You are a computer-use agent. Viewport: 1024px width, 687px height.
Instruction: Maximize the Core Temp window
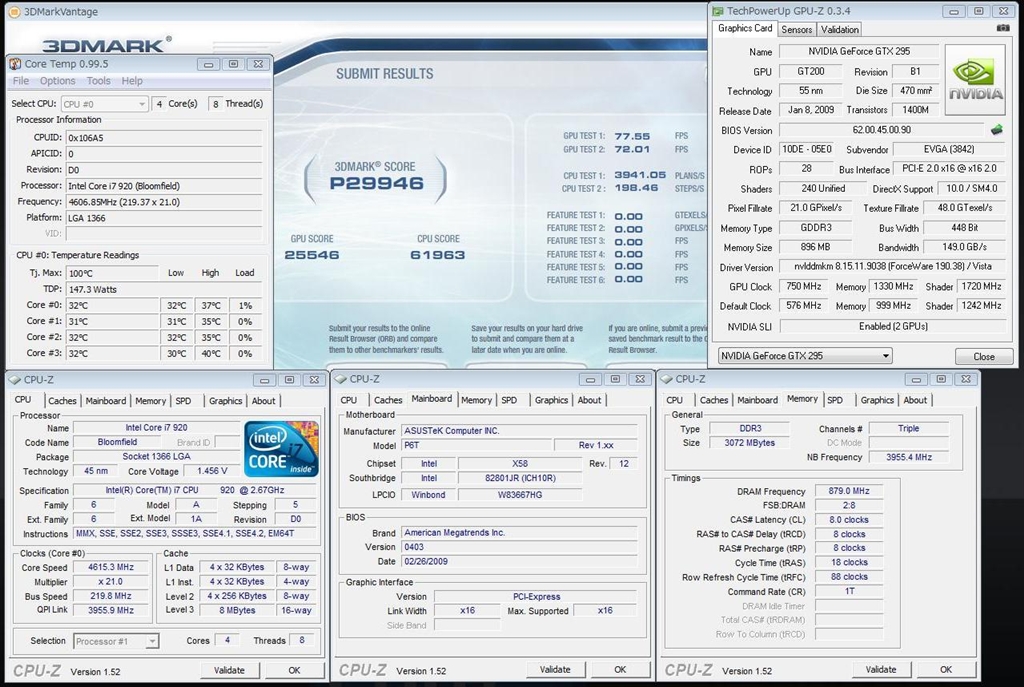[x=233, y=64]
